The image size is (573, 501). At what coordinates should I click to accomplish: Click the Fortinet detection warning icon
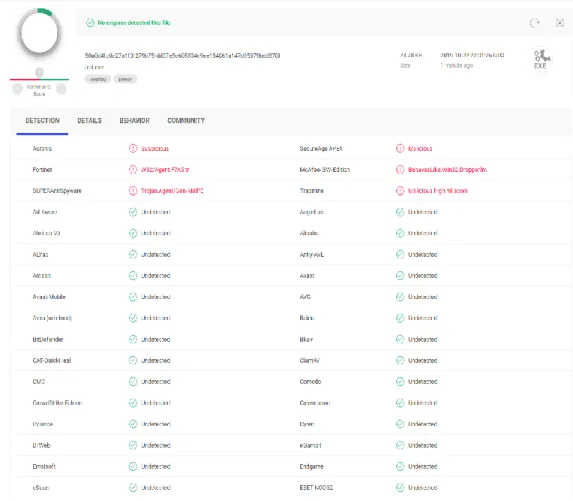(133, 170)
